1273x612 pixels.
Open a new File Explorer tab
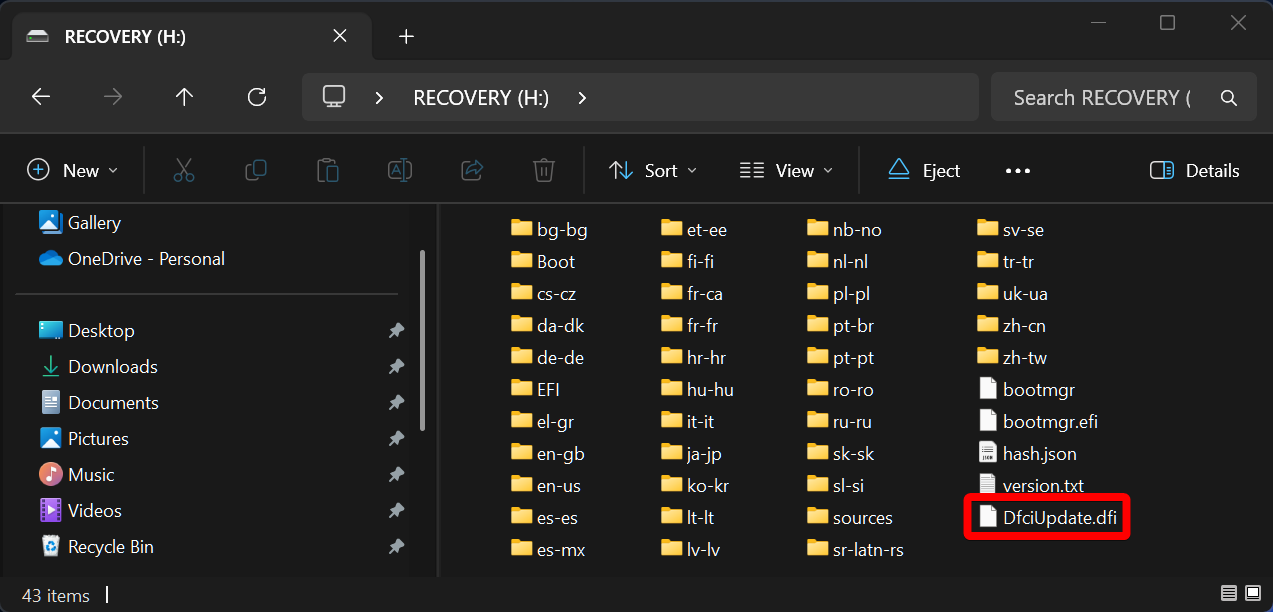pyautogui.click(x=406, y=35)
